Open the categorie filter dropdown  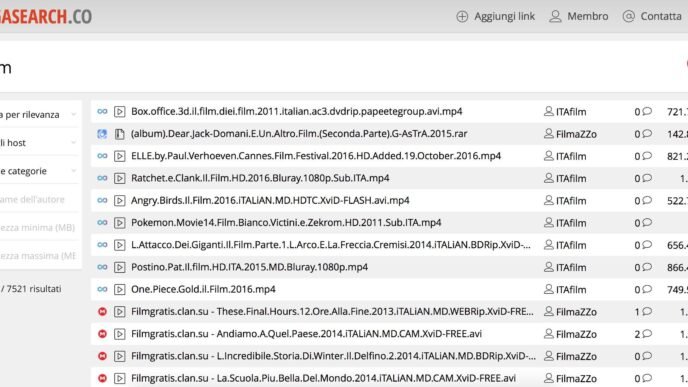pos(39,171)
